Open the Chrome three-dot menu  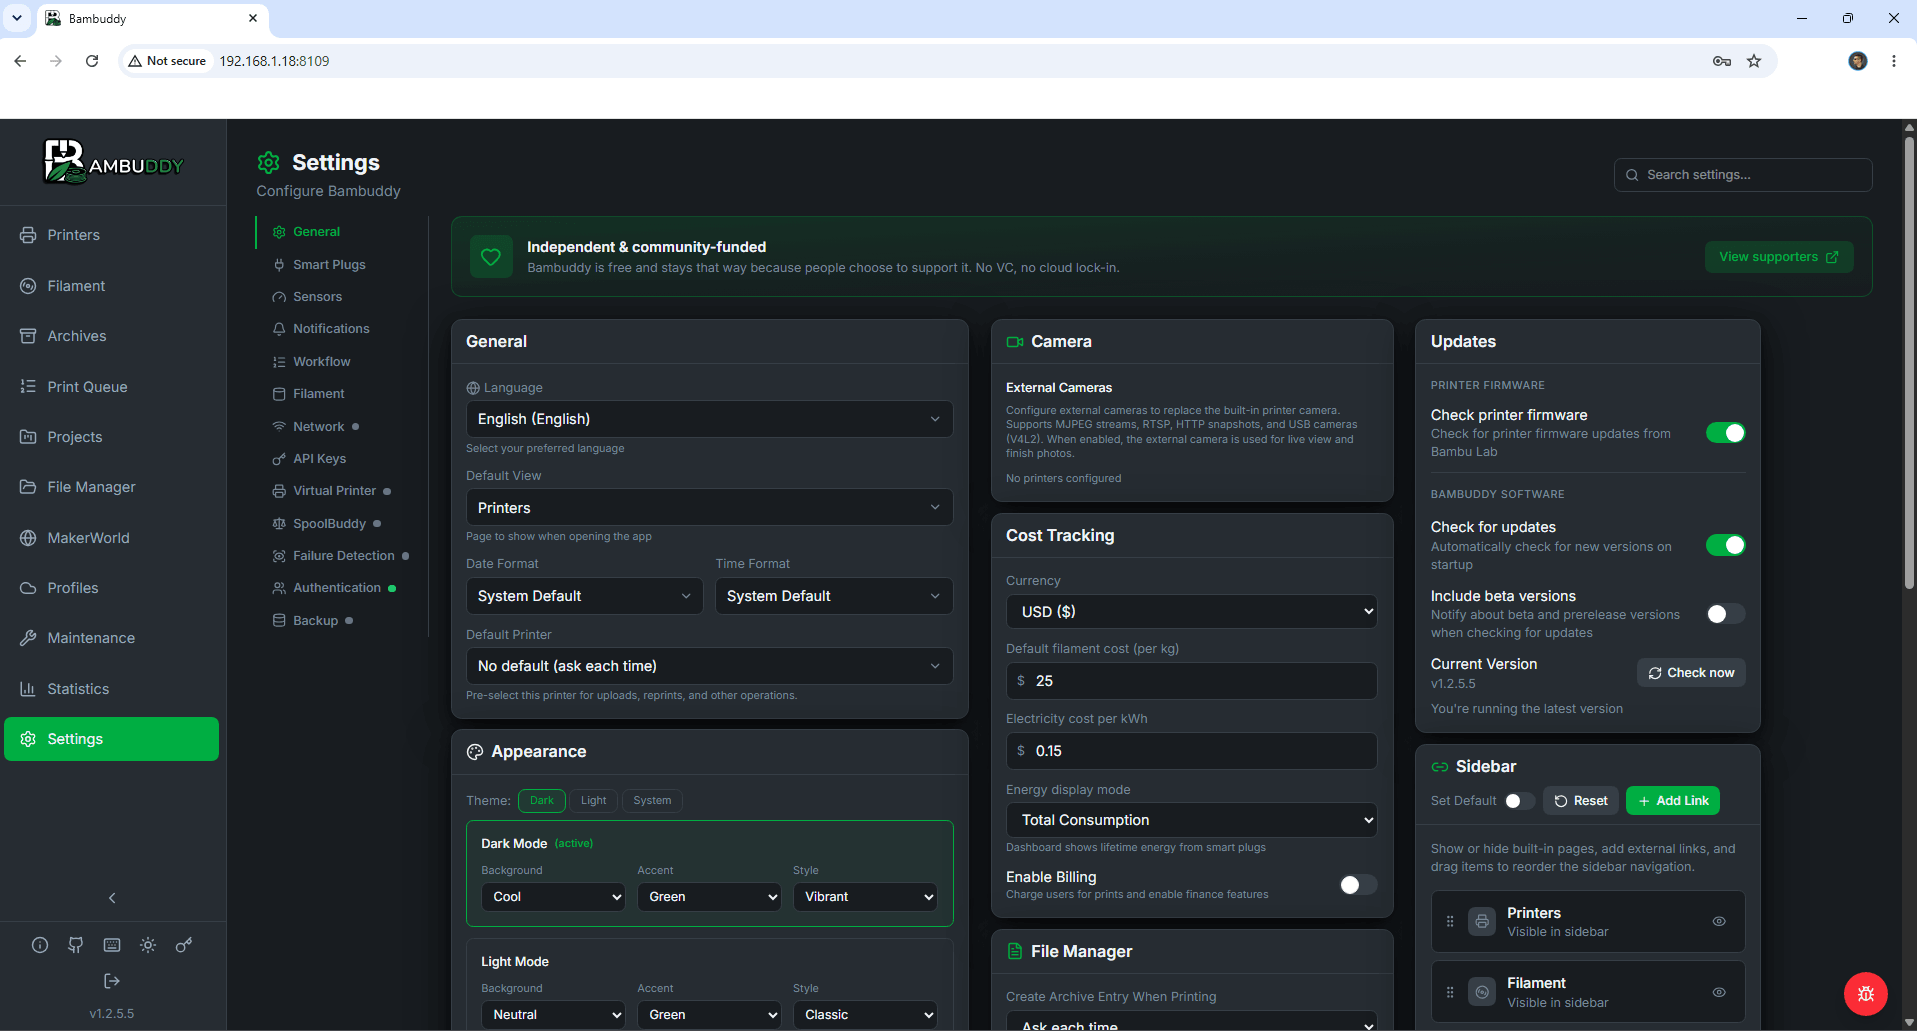coord(1894,61)
